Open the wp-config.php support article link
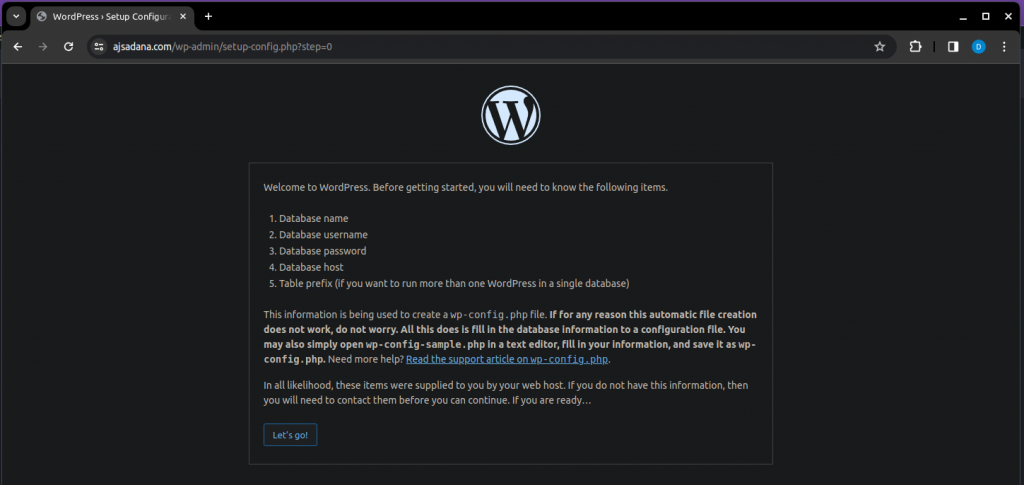The image size is (1024, 485). click(507, 359)
